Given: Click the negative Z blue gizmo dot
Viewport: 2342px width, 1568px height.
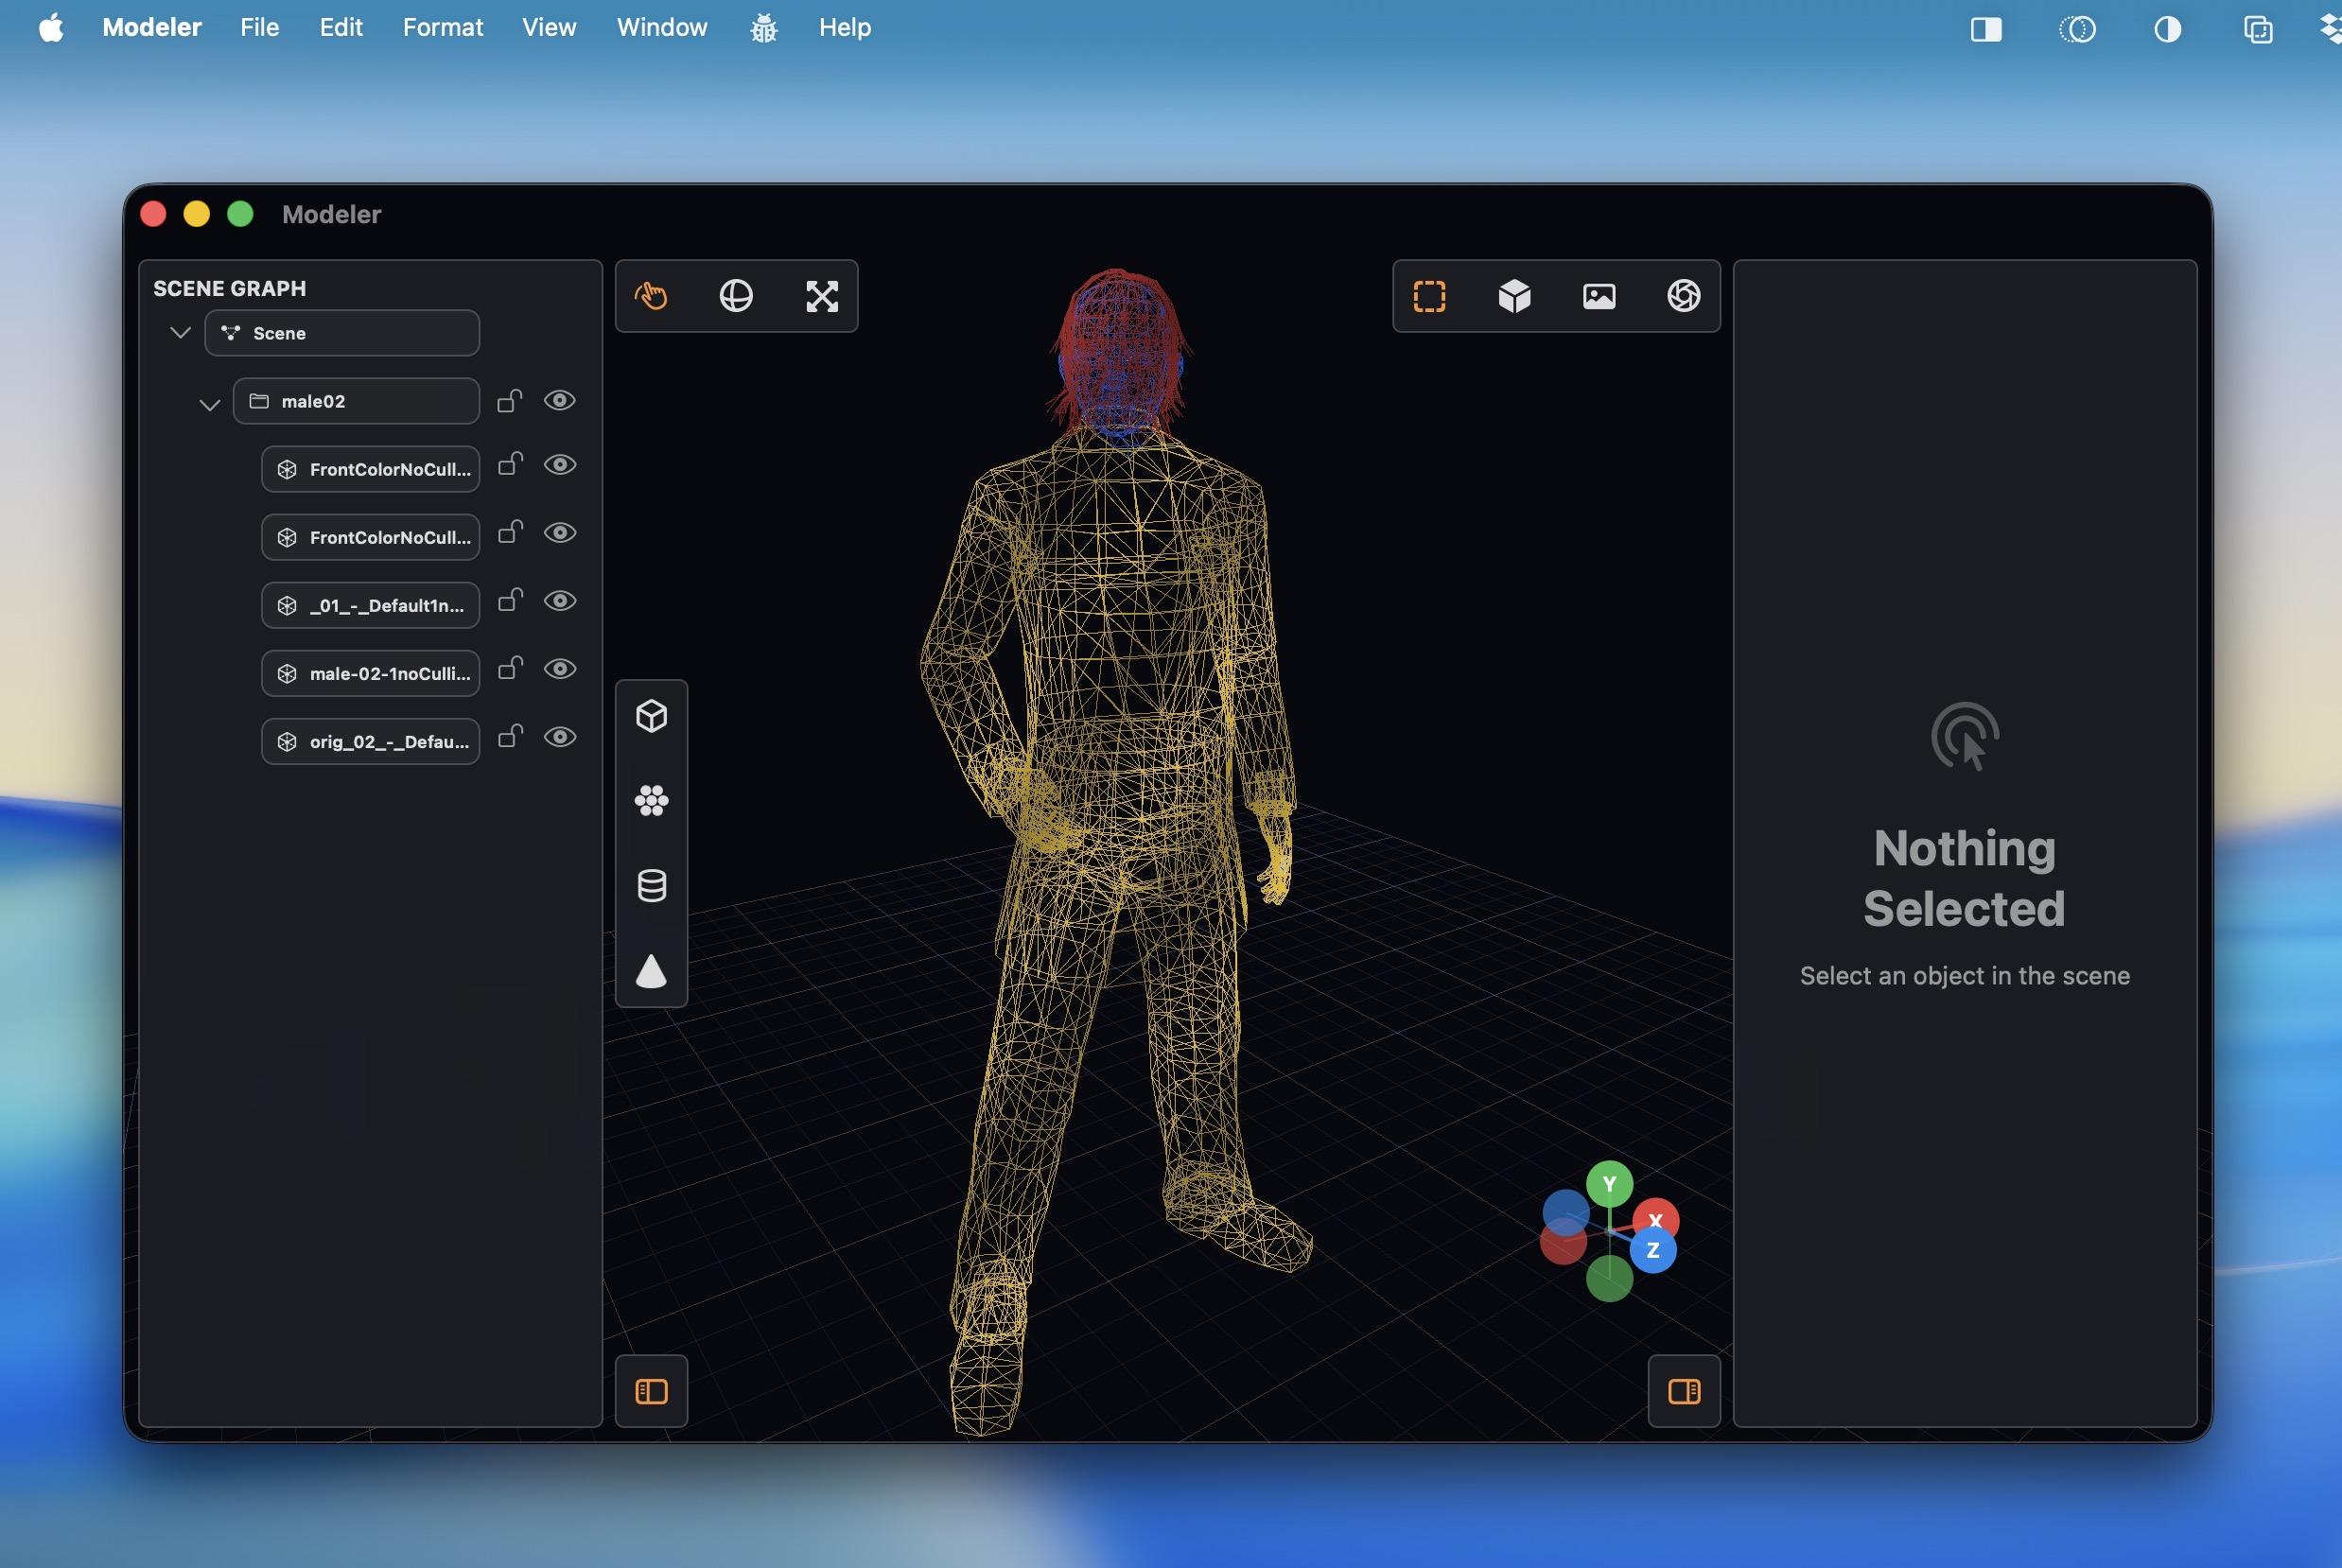Looking at the screenshot, I should coord(1566,1212).
